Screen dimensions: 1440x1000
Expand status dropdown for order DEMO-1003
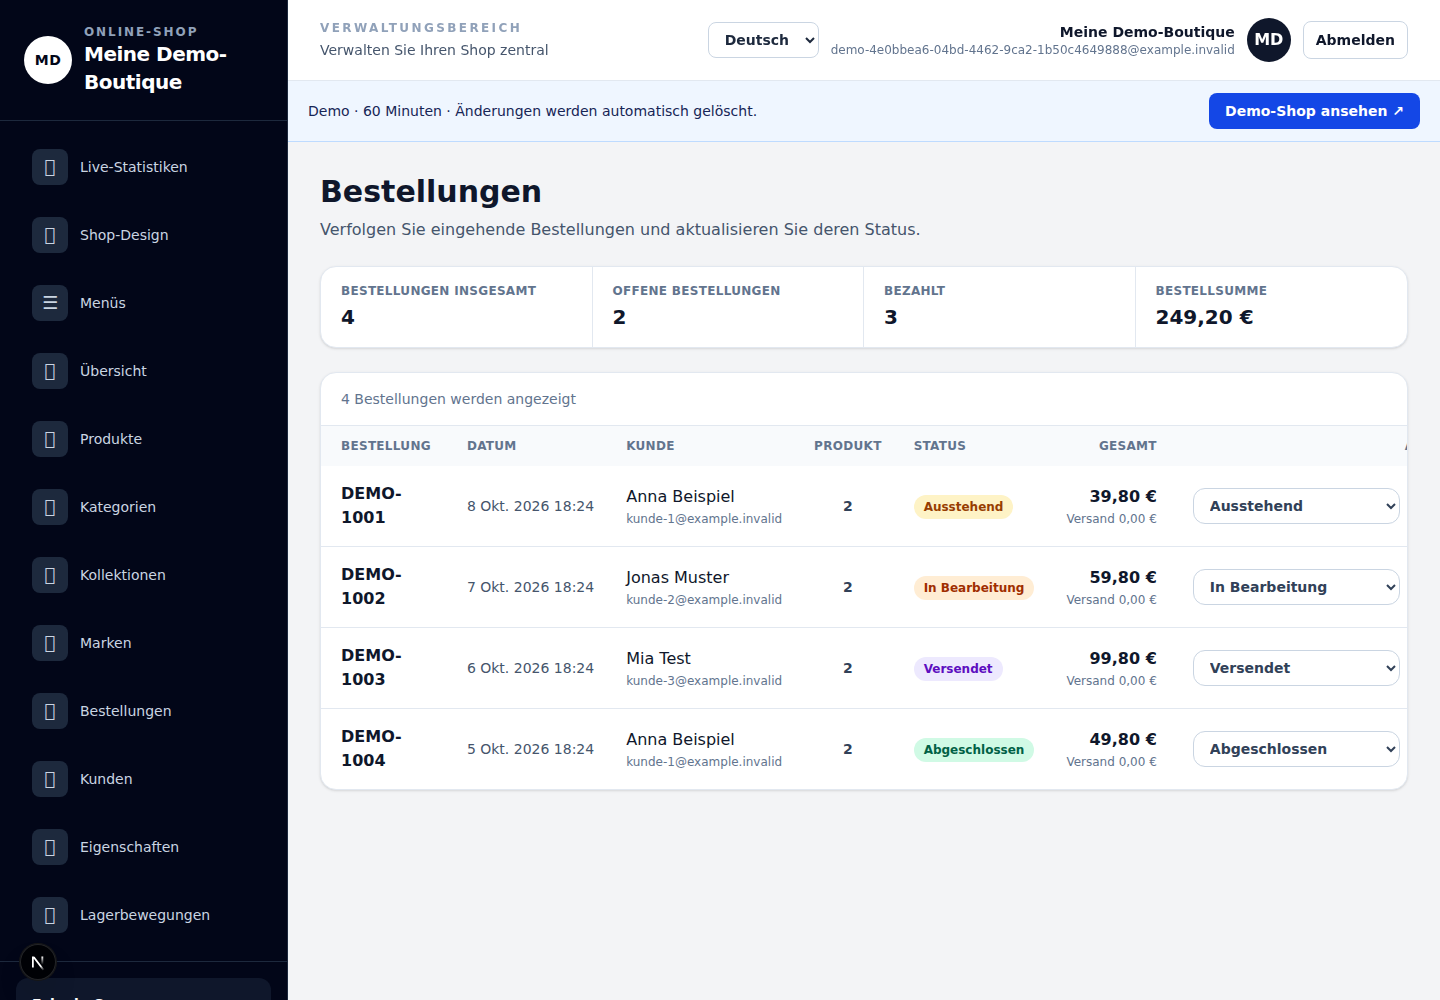tap(1296, 668)
